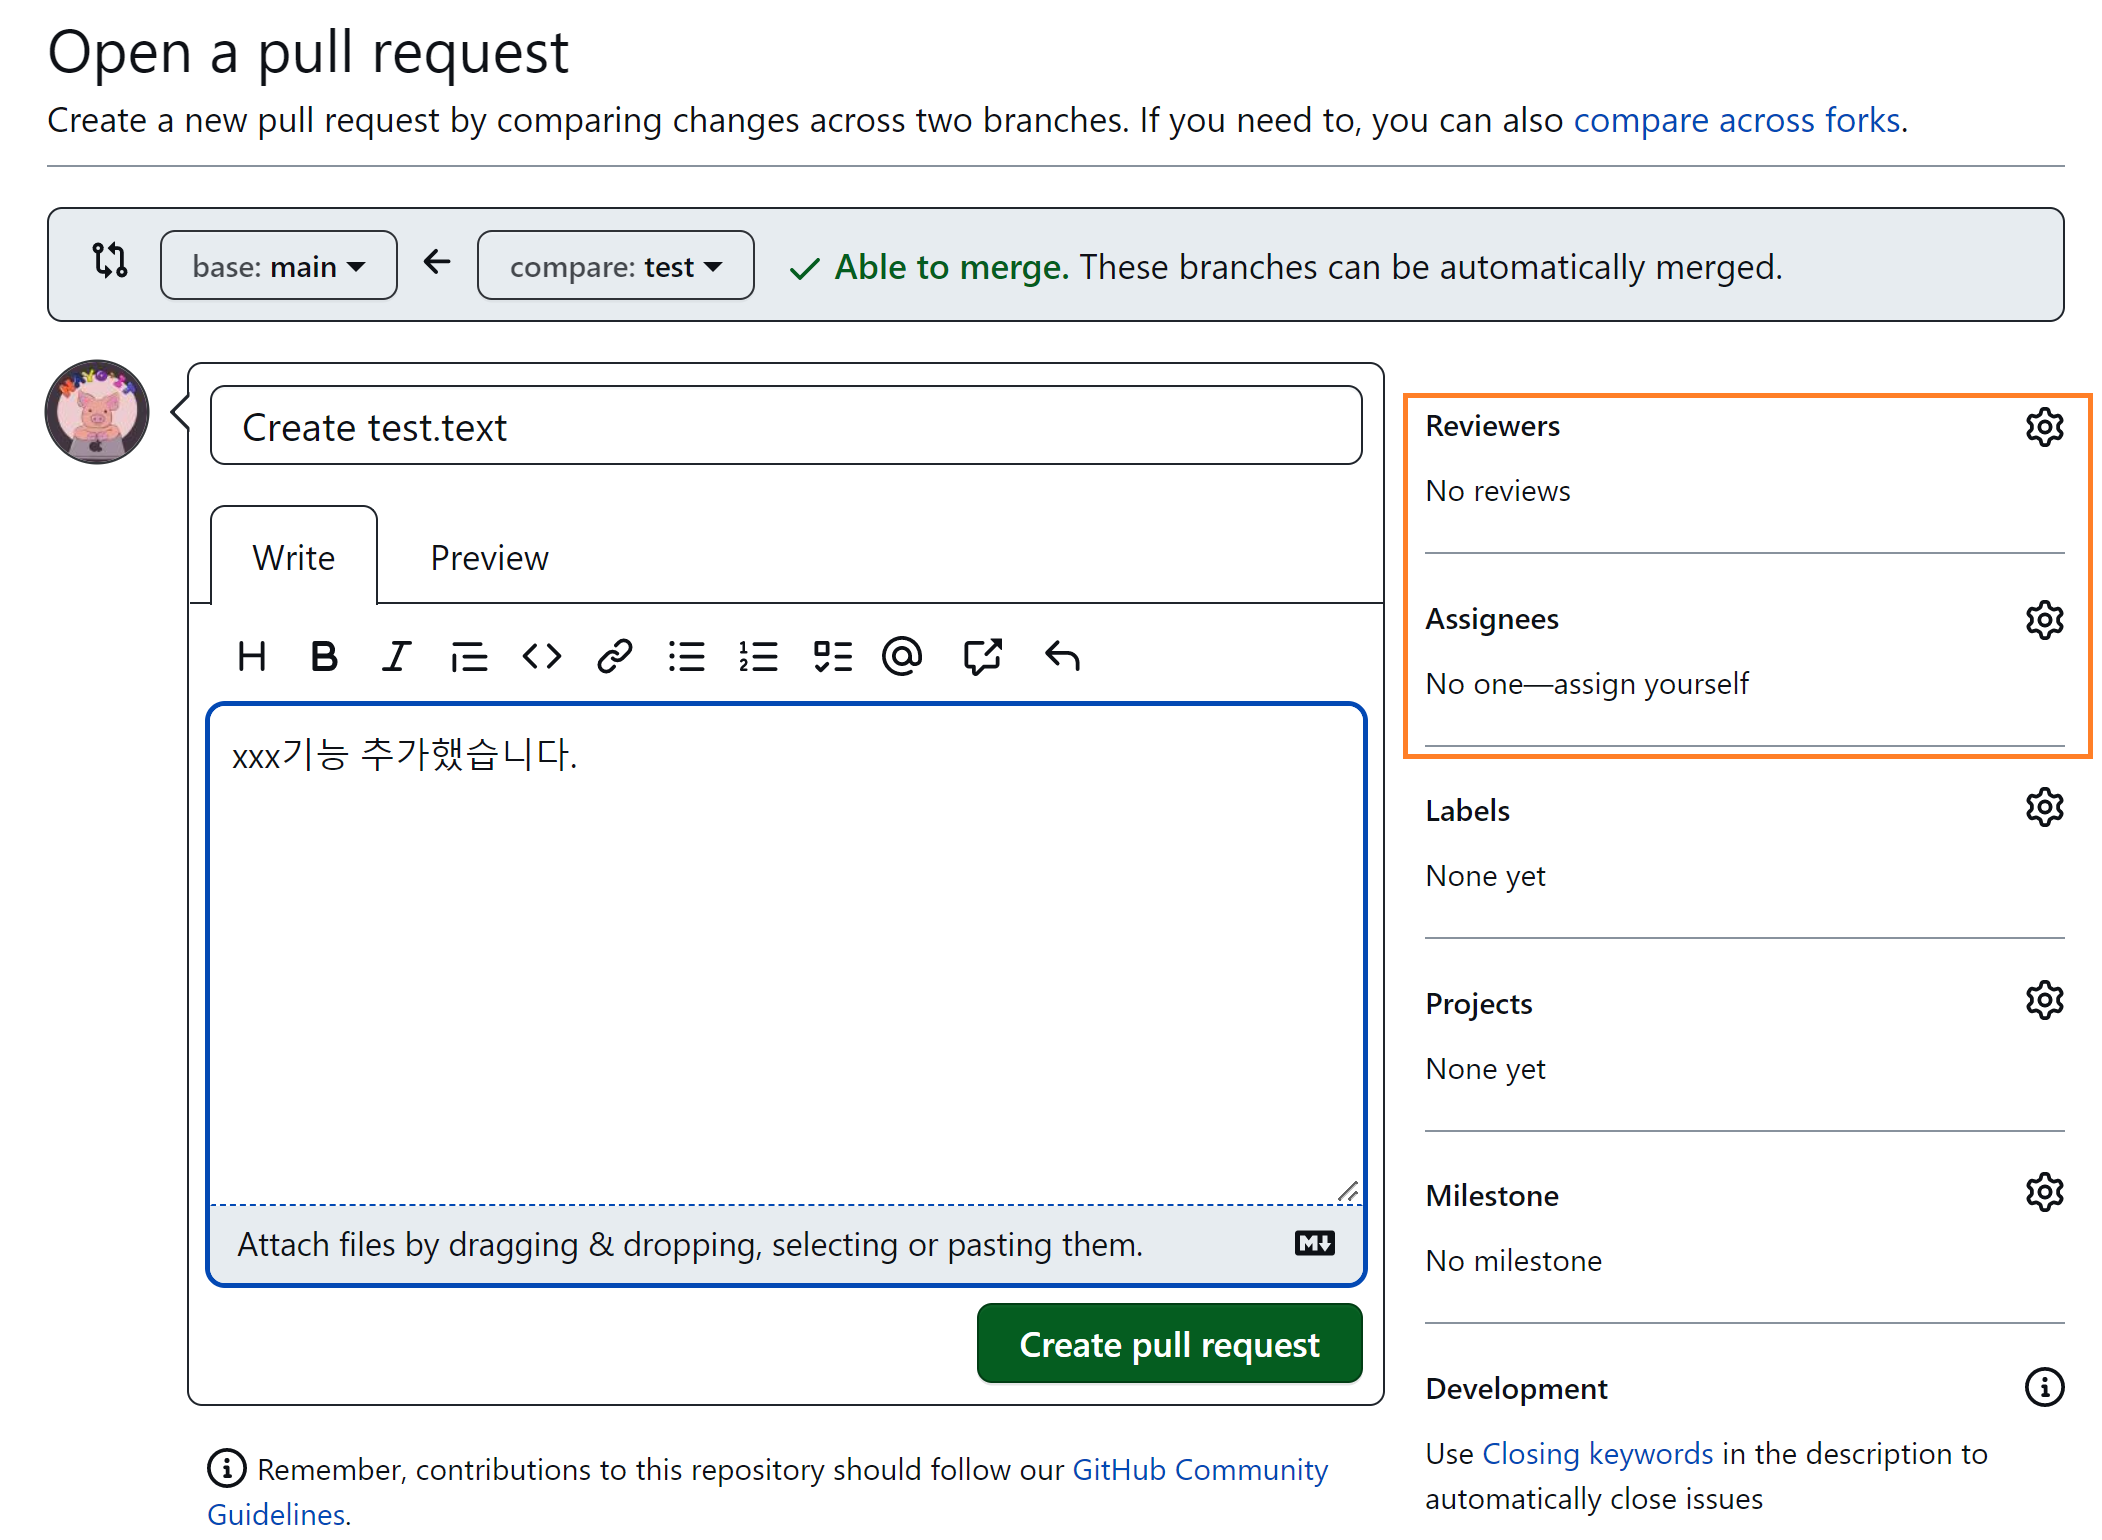Open Labels gear settings

(x=2044, y=807)
